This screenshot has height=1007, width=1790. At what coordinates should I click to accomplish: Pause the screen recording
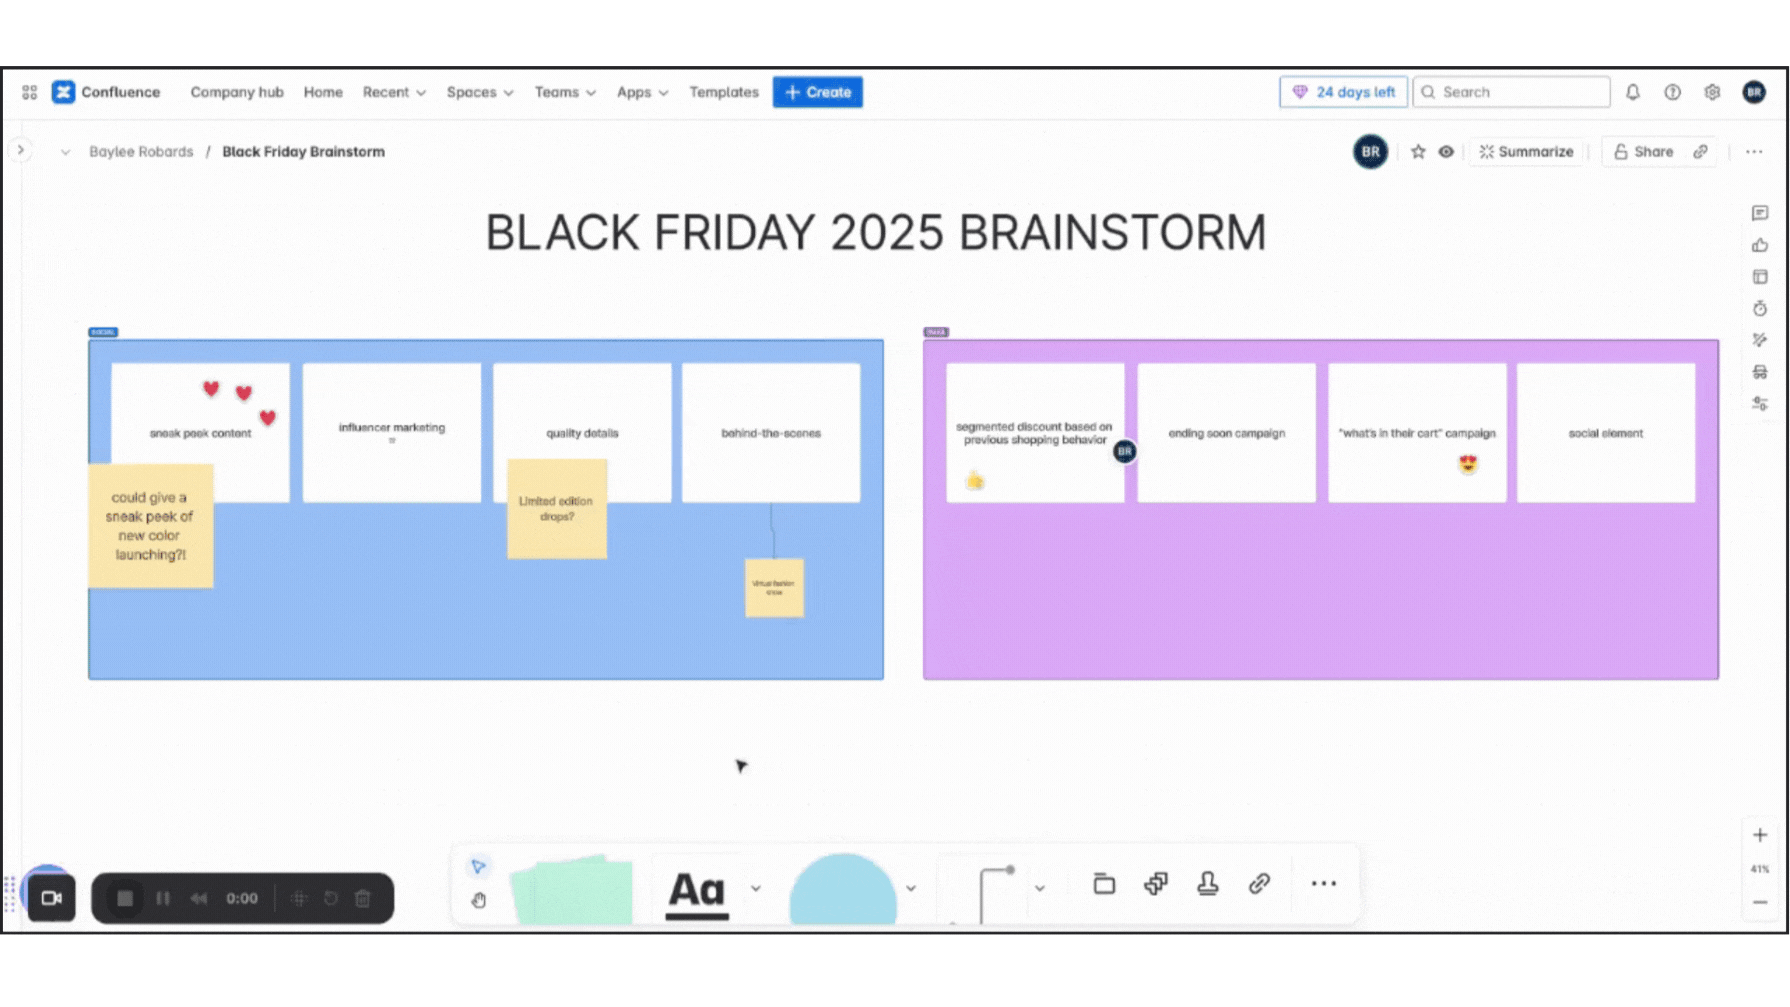click(x=163, y=898)
